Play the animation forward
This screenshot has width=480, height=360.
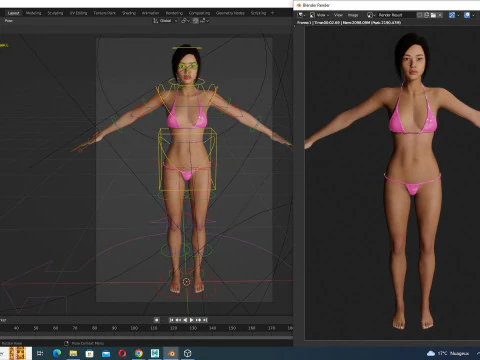[x=192, y=320]
